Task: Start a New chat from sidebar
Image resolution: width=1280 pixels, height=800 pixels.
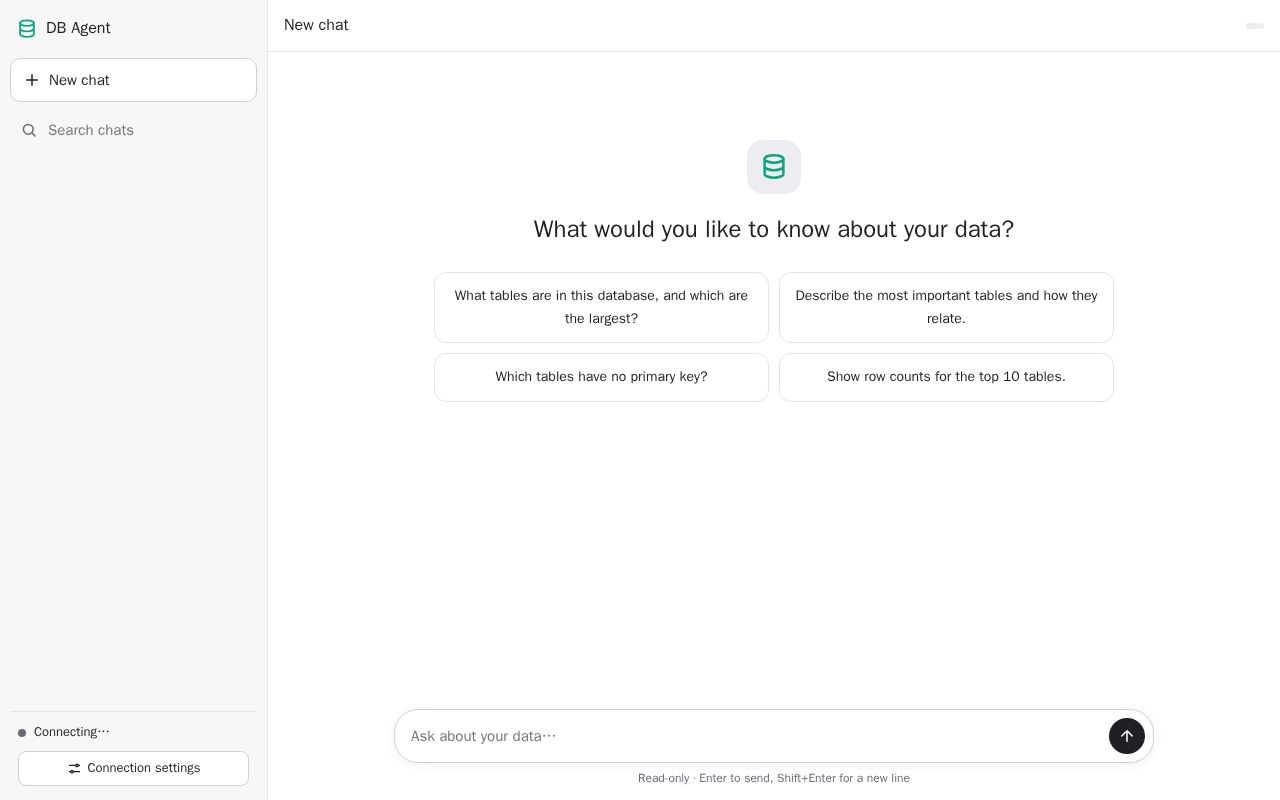Action: point(133,80)
